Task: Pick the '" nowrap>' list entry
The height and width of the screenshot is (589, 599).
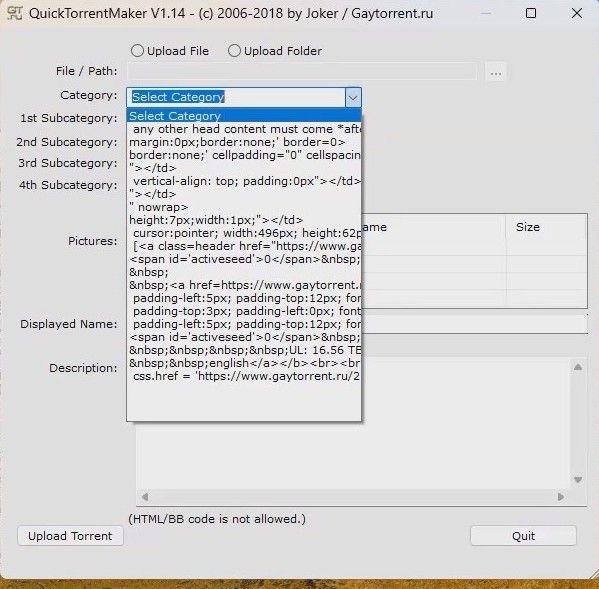Action: [244, 207]
